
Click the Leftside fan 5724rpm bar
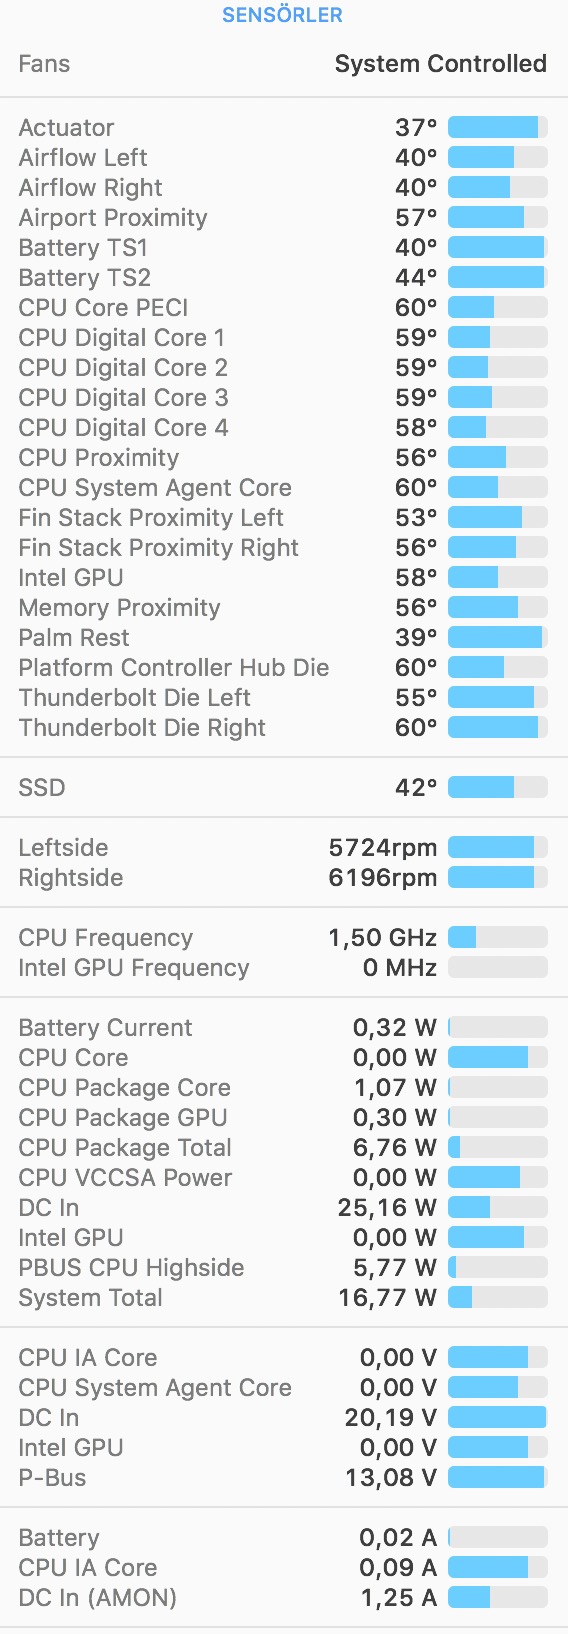498,847
